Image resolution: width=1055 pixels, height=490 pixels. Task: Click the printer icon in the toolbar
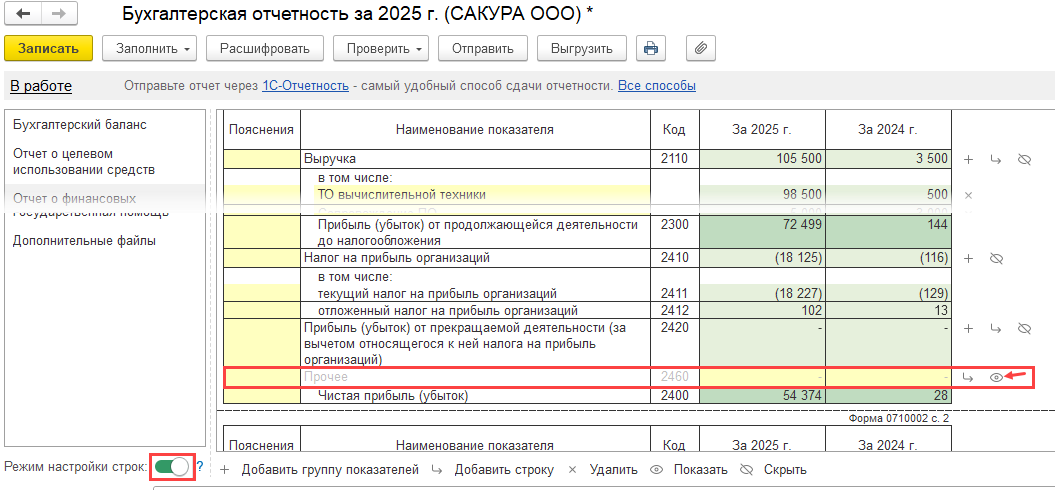tap(651, 48)
